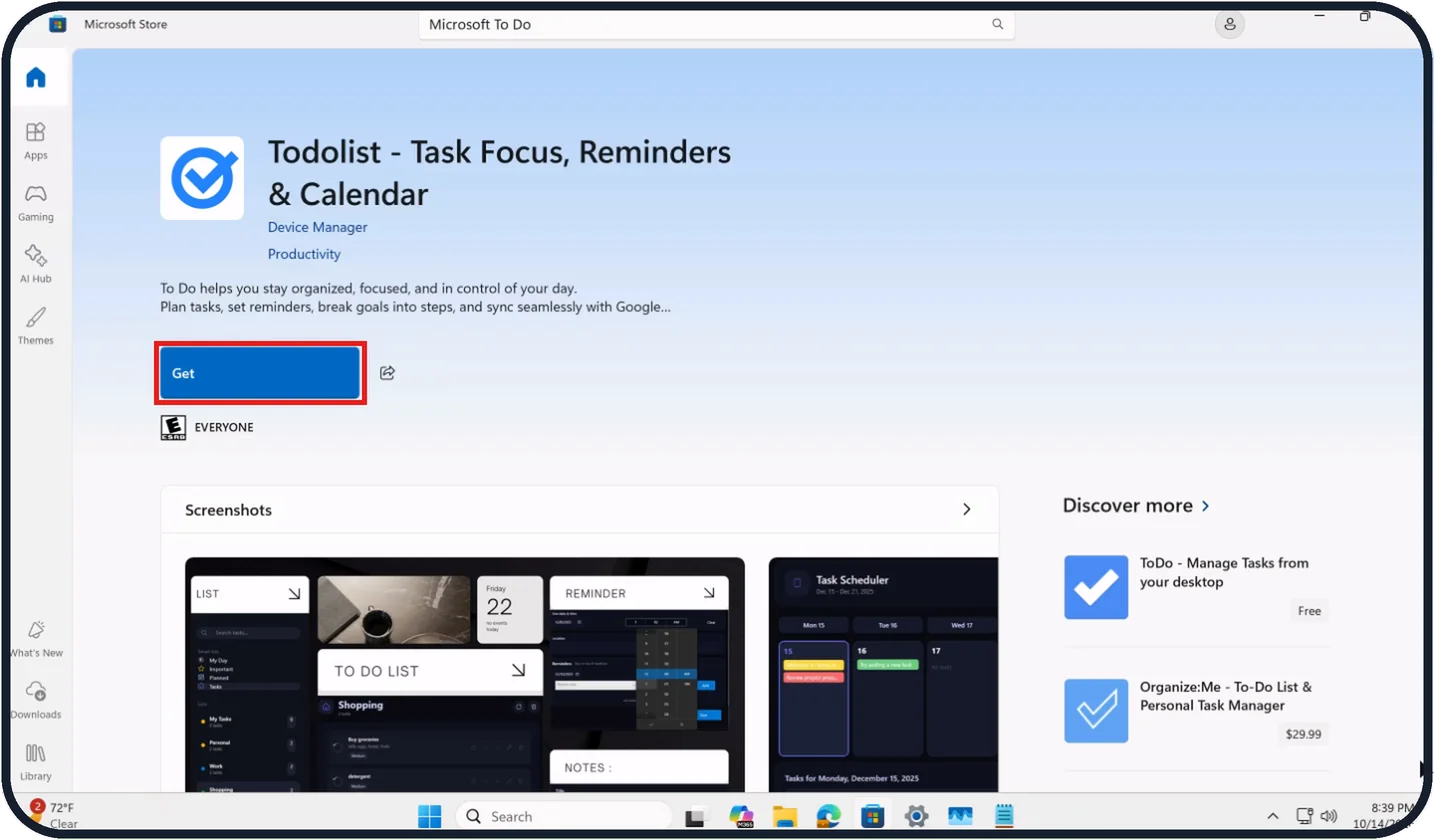Show What's New in the sidebar
The height and width of the screenshot is (840, 1434).
[36, 639]
